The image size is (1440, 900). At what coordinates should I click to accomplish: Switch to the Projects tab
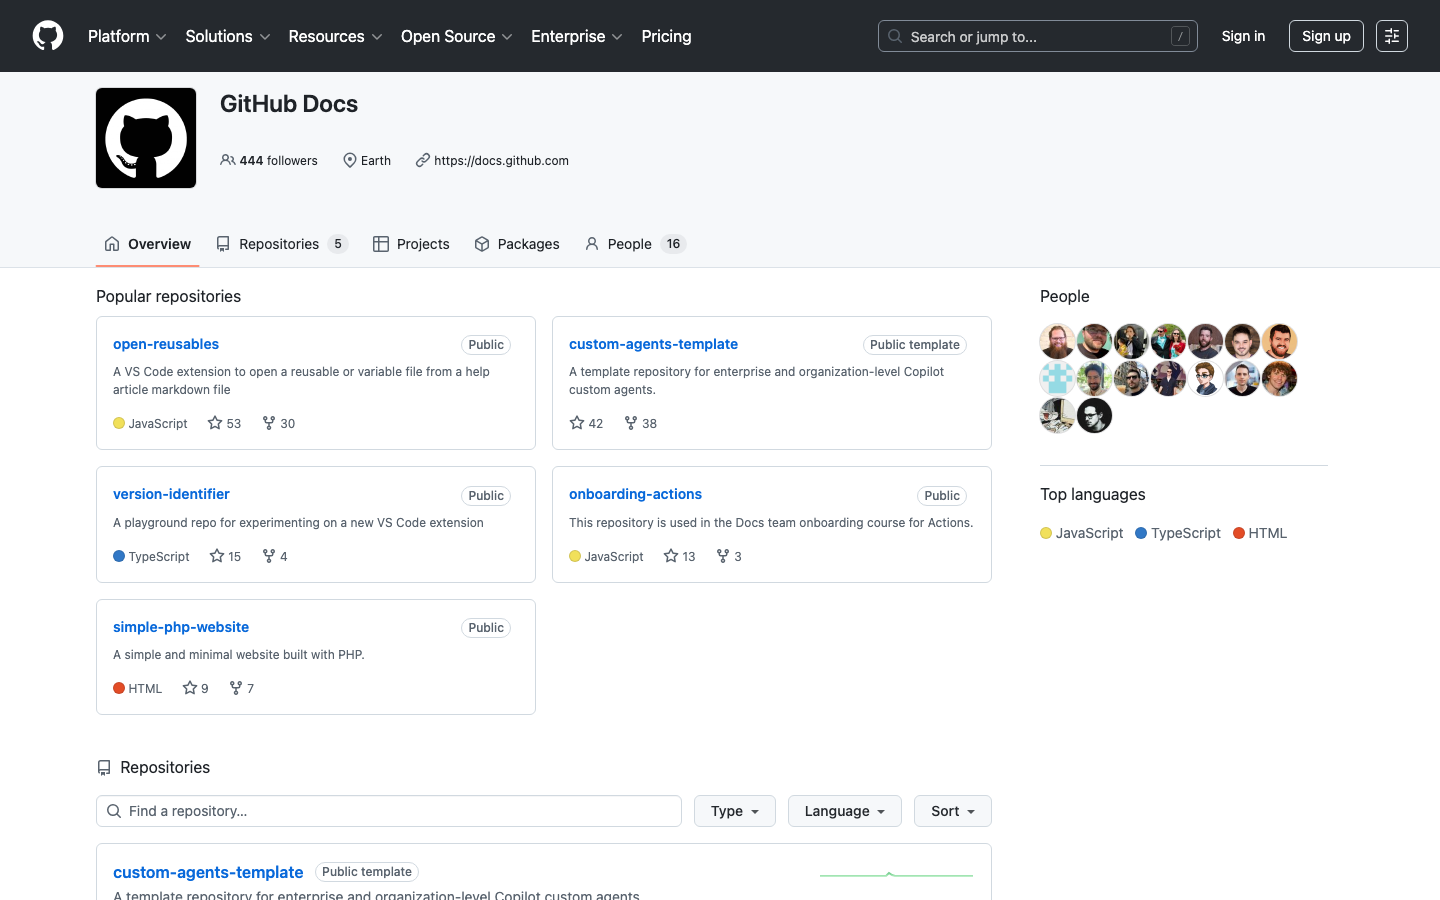(411, 244)
